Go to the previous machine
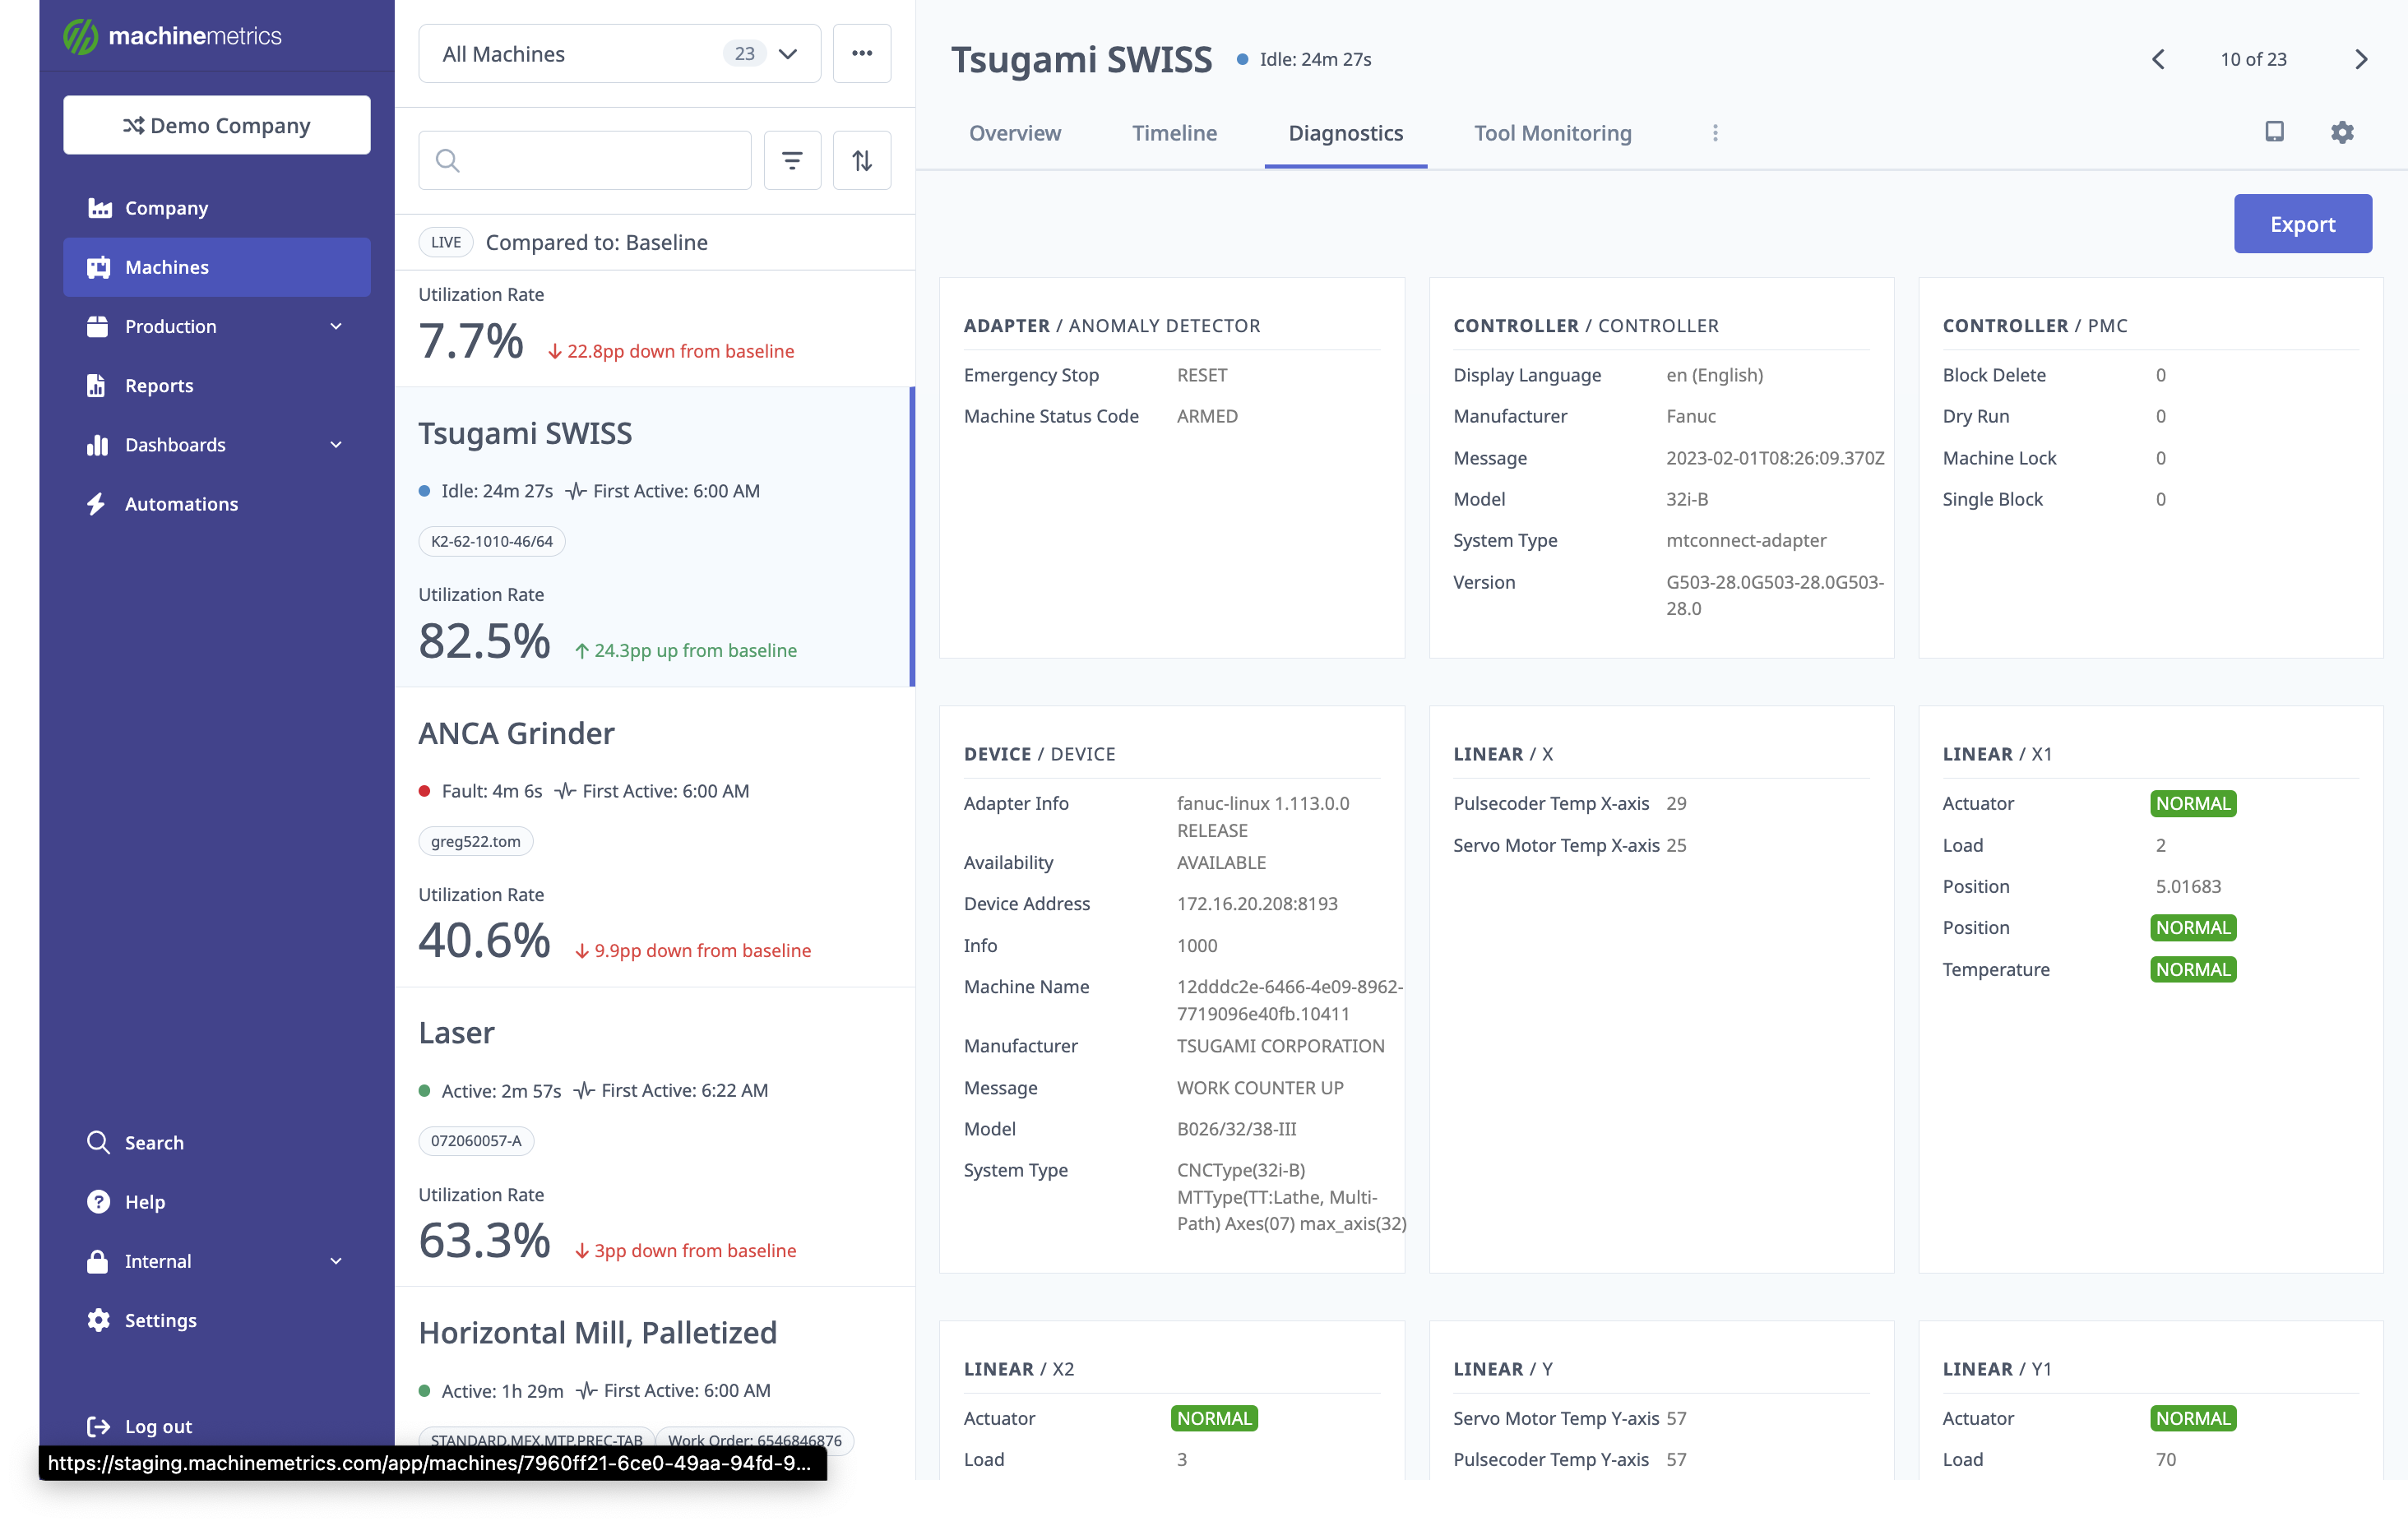The width and height of the screenshot is (2408, 1526). pos(2159,59)
